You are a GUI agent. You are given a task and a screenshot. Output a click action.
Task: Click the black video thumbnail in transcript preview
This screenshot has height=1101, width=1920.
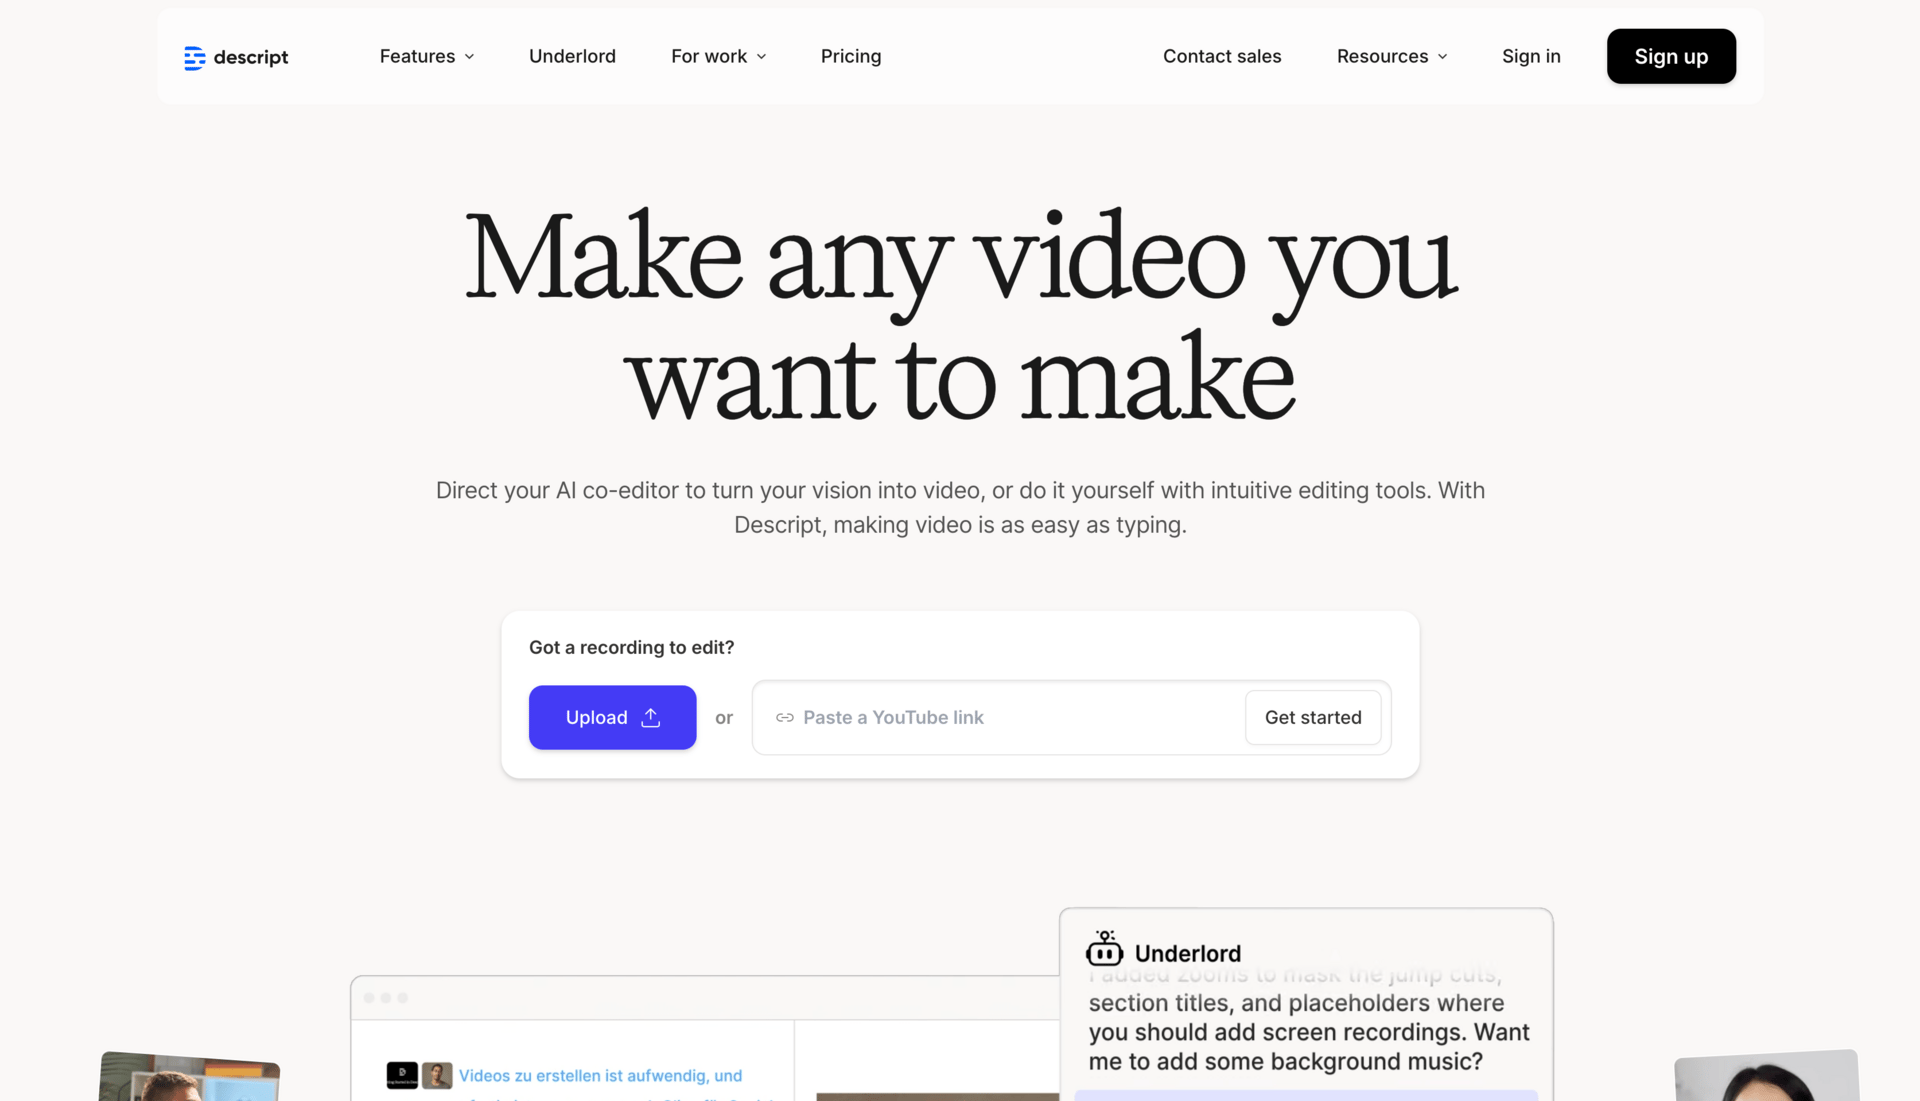[402, 1075]
